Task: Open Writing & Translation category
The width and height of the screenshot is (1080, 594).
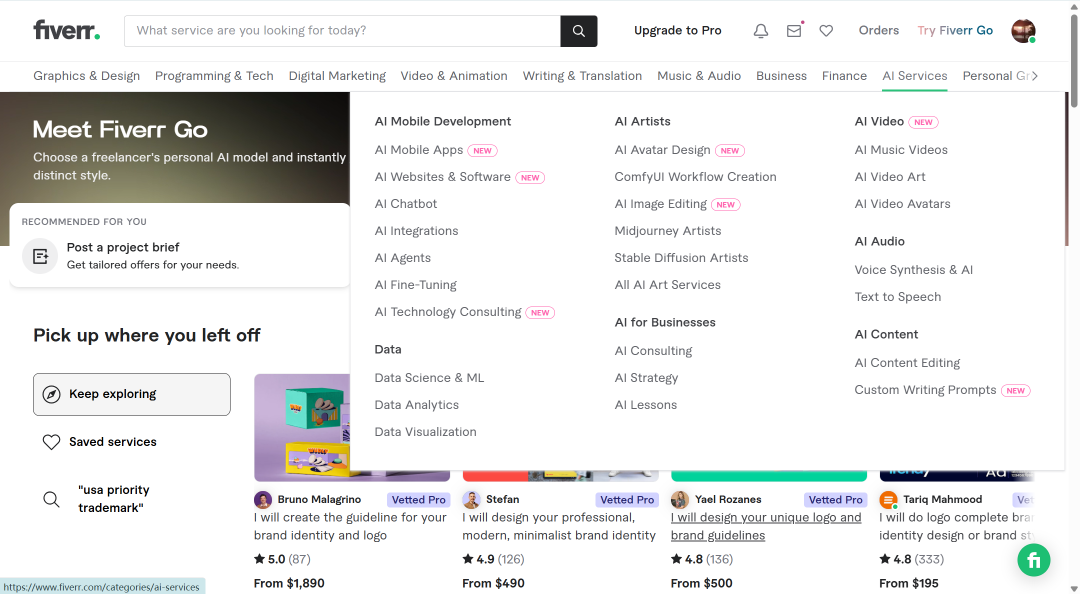Action: pyautogui.click(x=582, y=76)
